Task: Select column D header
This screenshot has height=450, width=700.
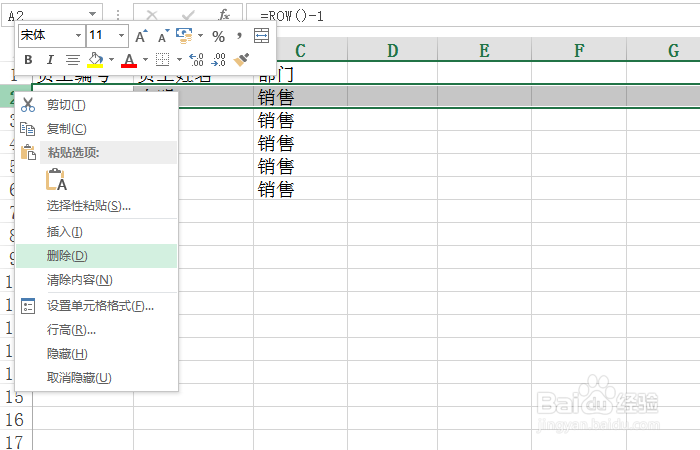Action: (x=392, y=50)
